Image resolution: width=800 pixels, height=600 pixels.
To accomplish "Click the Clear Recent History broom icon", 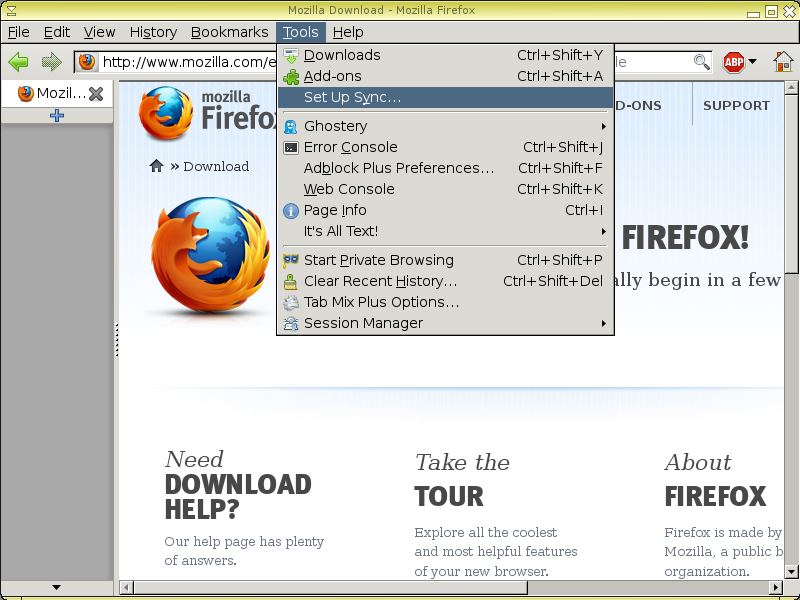I will click(290, 282).
